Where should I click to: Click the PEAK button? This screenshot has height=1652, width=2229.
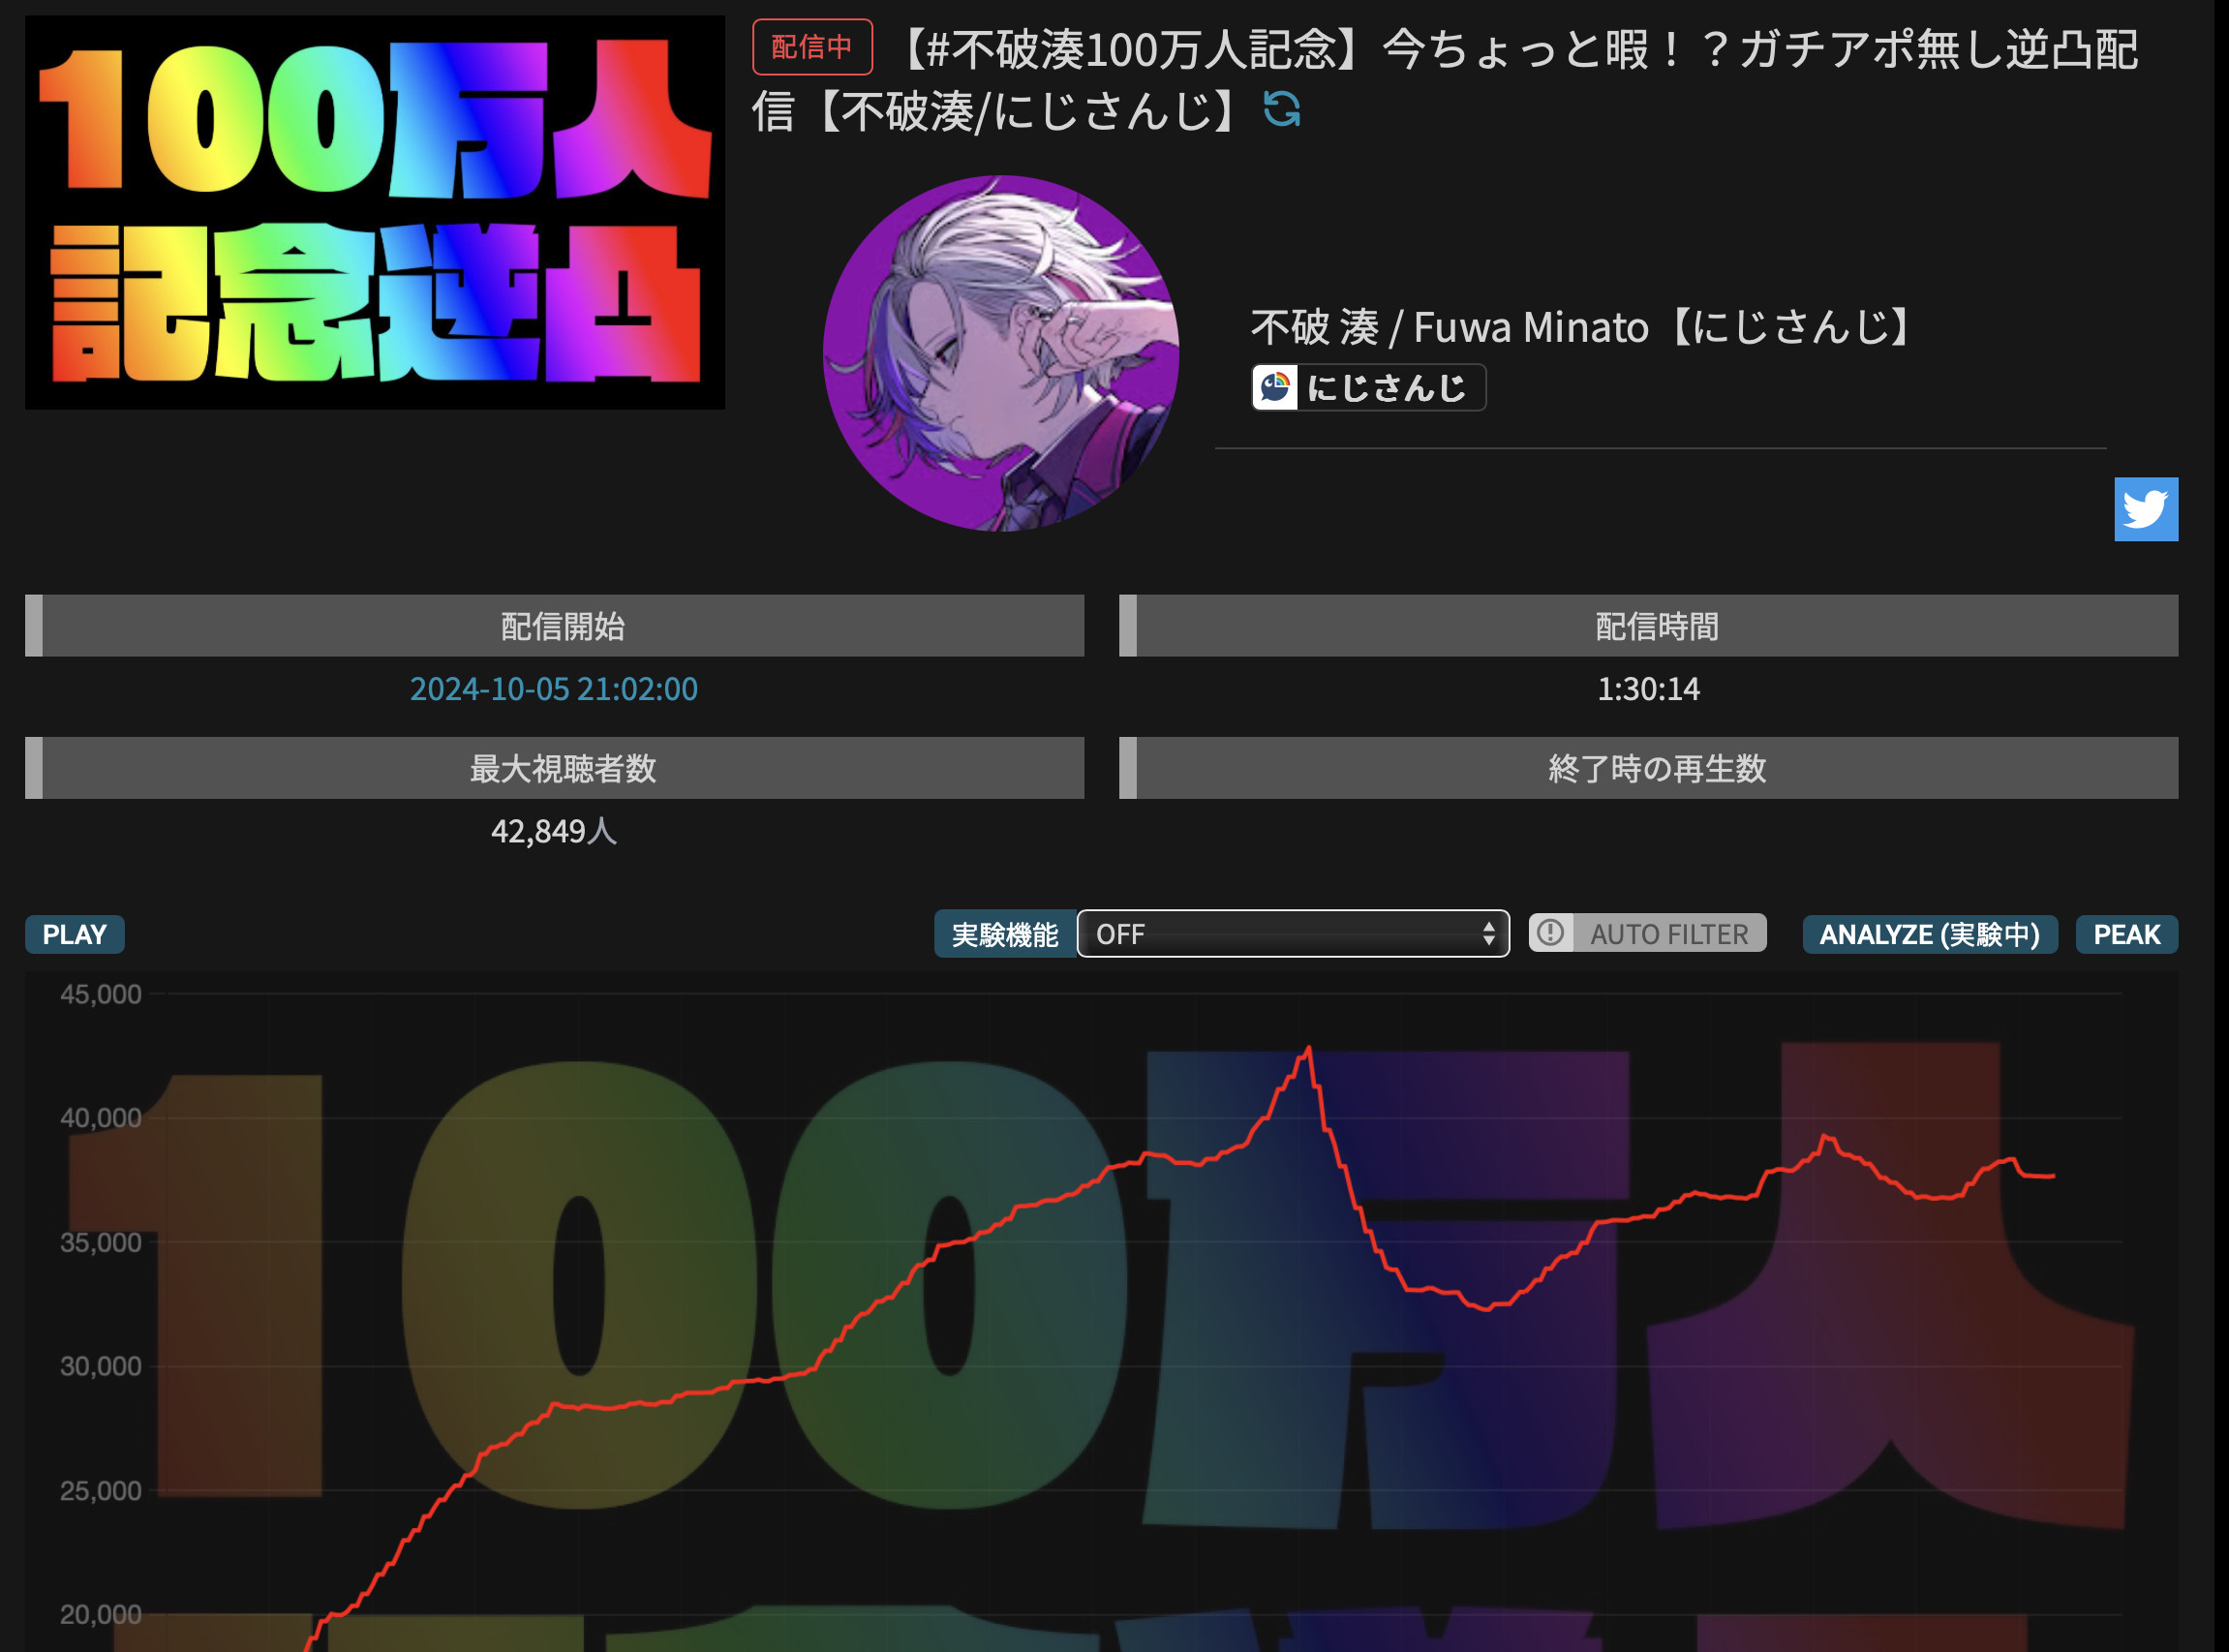[x=2126, y=934]
